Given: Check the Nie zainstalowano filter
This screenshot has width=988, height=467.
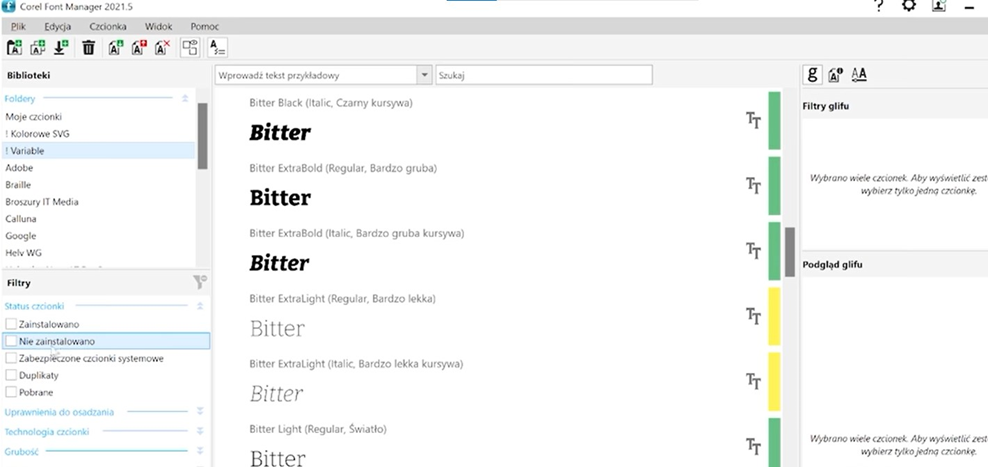Looking at the screenshot, I should tap(11, 341).
